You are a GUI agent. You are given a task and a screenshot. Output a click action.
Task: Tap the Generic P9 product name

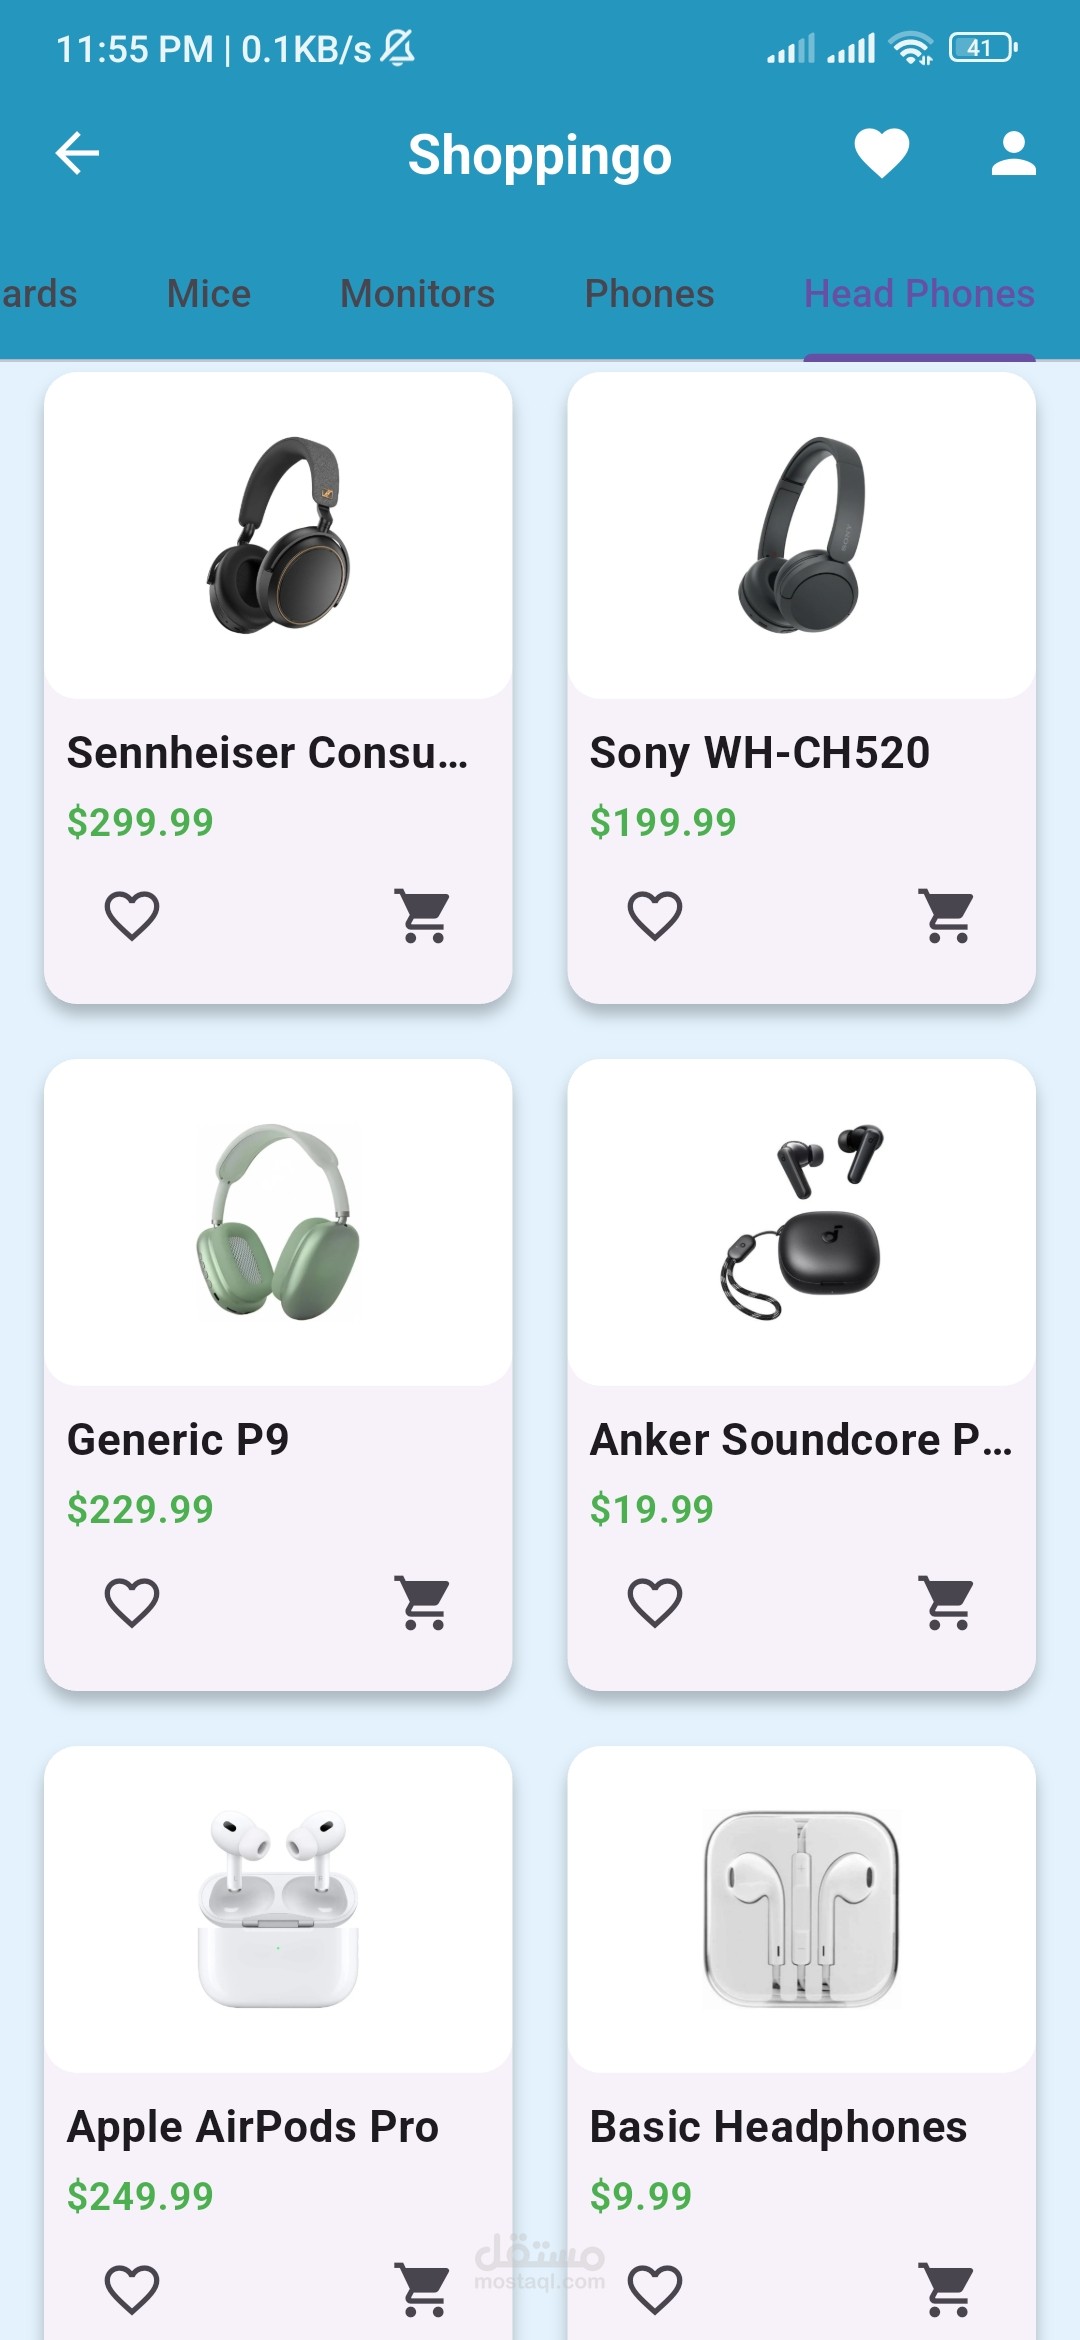point(178,1440)
